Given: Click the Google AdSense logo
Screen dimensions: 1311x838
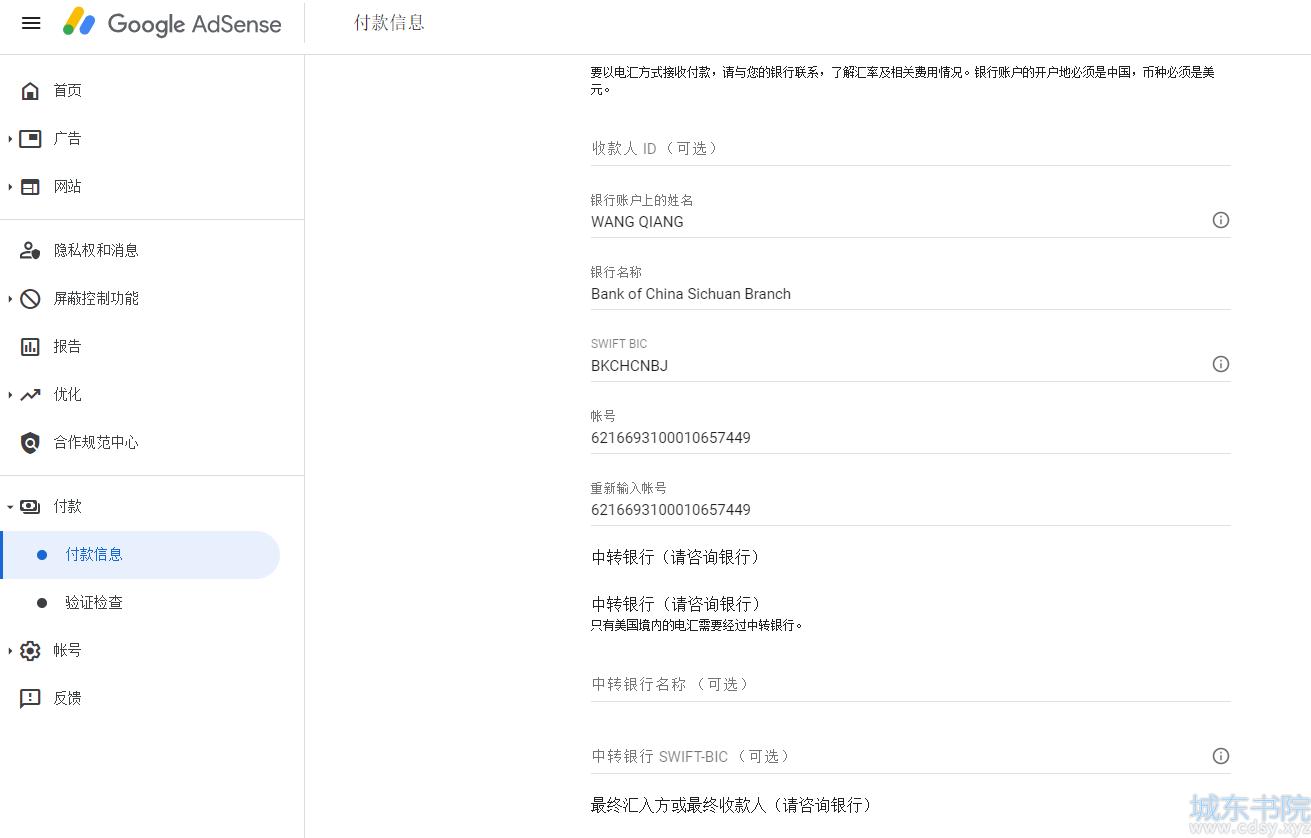Looking at the screenshot, I should pyautogui.click(x=172, y=23).
